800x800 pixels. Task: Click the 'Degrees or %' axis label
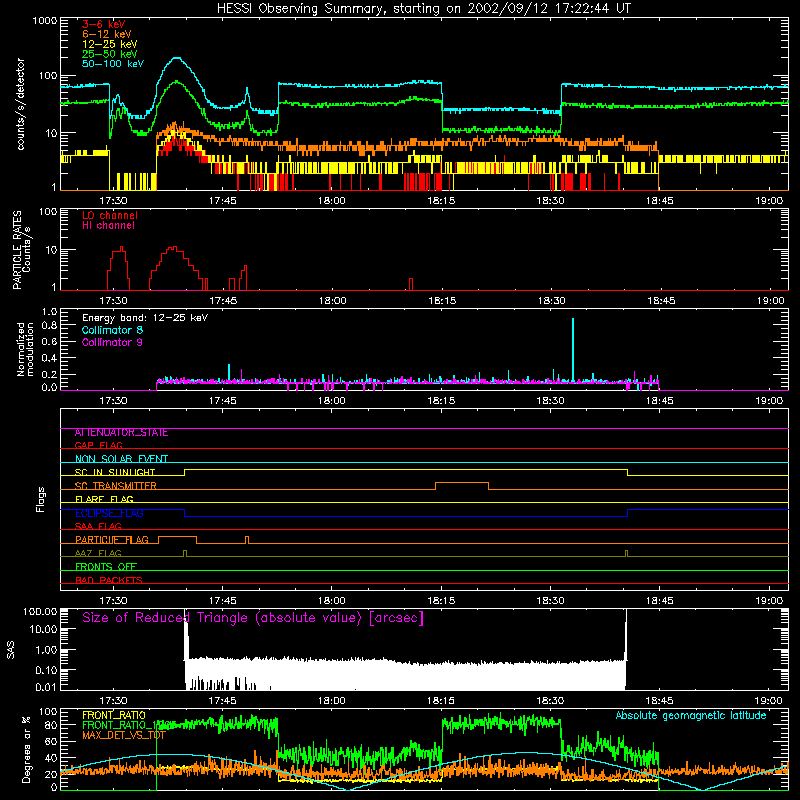pos(26,749)
